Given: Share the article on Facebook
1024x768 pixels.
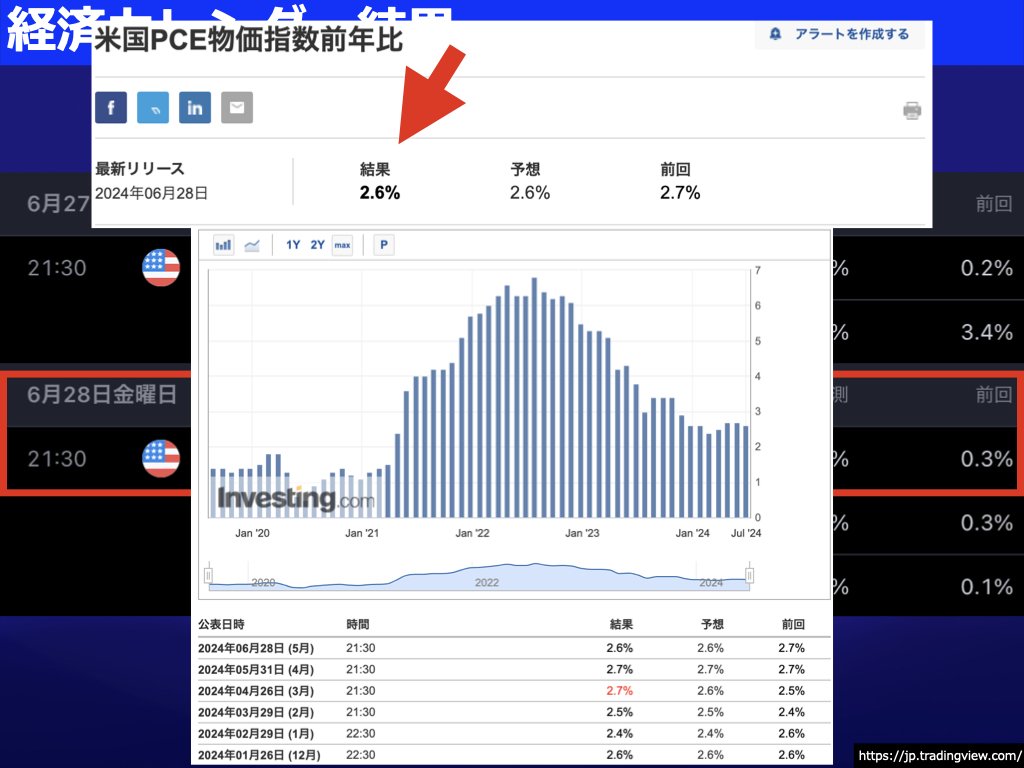Looking at the screenshot, I should tap(111, 107).
